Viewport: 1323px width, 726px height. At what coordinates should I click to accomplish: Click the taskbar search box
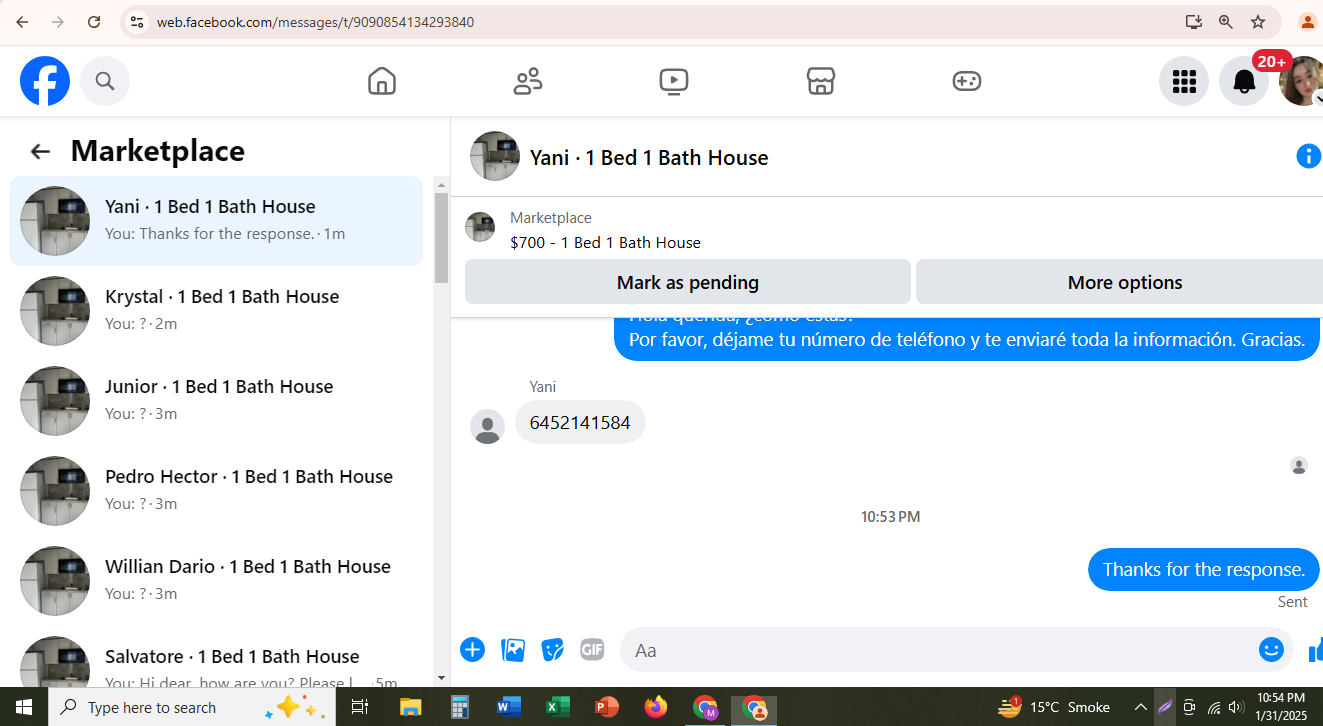point(190,707)
